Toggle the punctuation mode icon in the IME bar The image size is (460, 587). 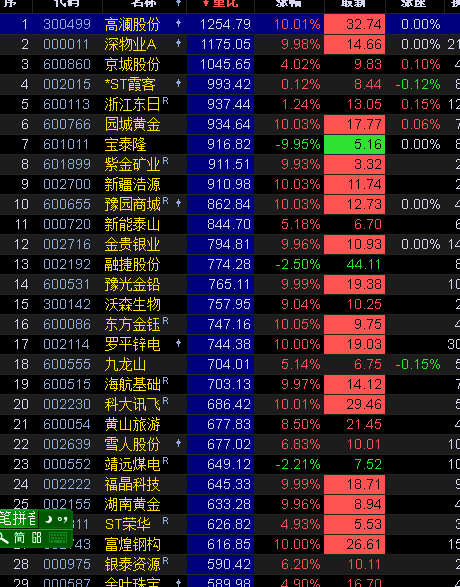click(x=62, y=519)
